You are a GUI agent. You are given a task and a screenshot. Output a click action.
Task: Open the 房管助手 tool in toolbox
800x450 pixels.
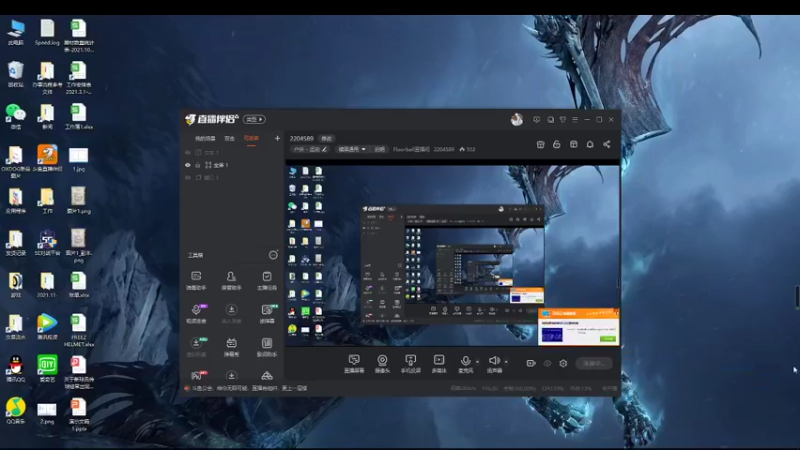pyautogui.click(x=231, y=280)
